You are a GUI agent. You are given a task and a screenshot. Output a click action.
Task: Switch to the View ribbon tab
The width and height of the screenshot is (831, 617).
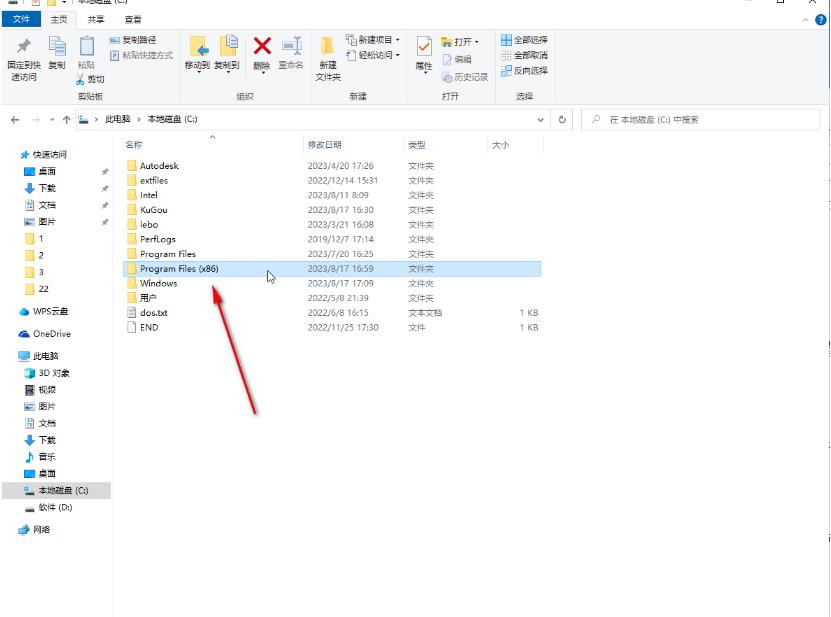coord(133,20)
